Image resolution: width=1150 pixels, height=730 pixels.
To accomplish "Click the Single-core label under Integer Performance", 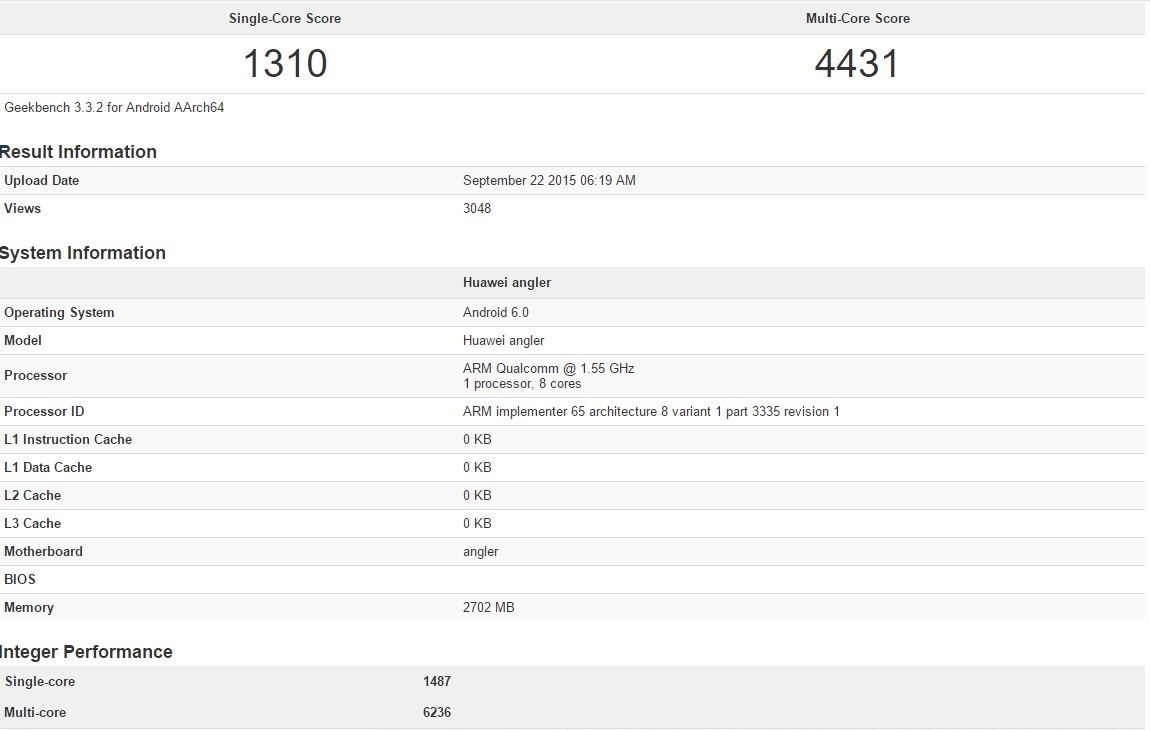I will tap(40, 682).
